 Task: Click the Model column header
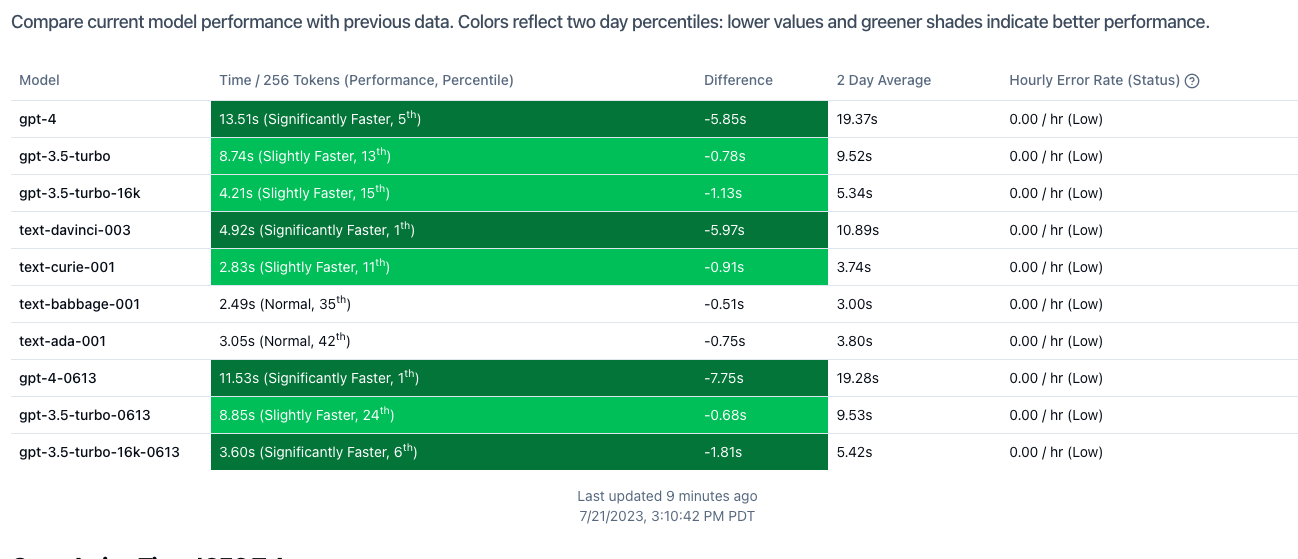click(40, 80)
